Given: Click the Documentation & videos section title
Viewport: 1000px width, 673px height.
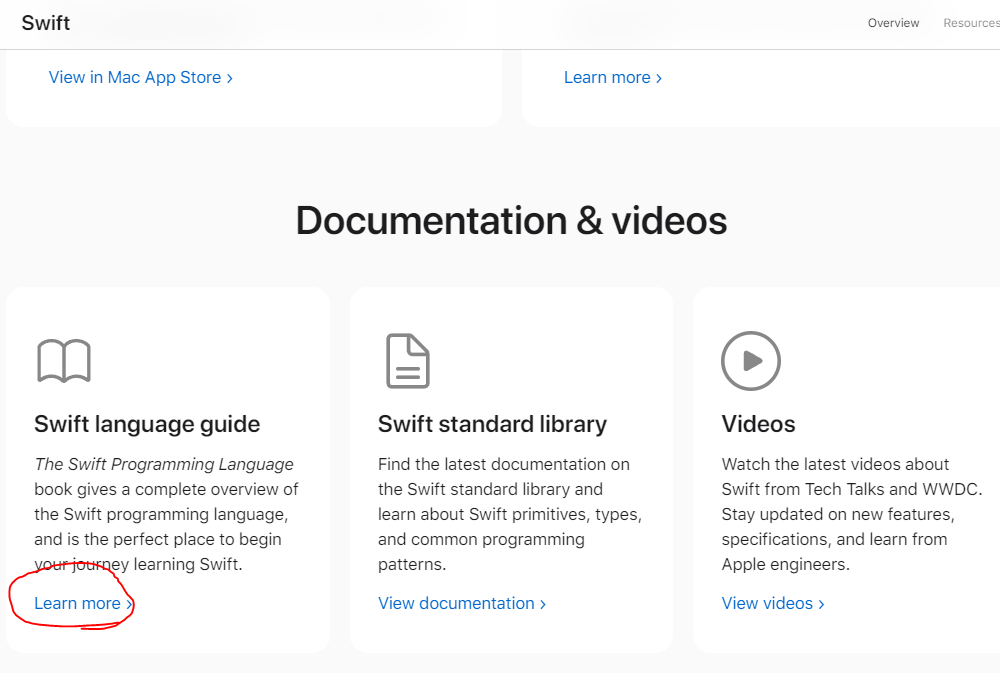Looking at the screenshot, I should pyautogui.click(x=511, y=221).
